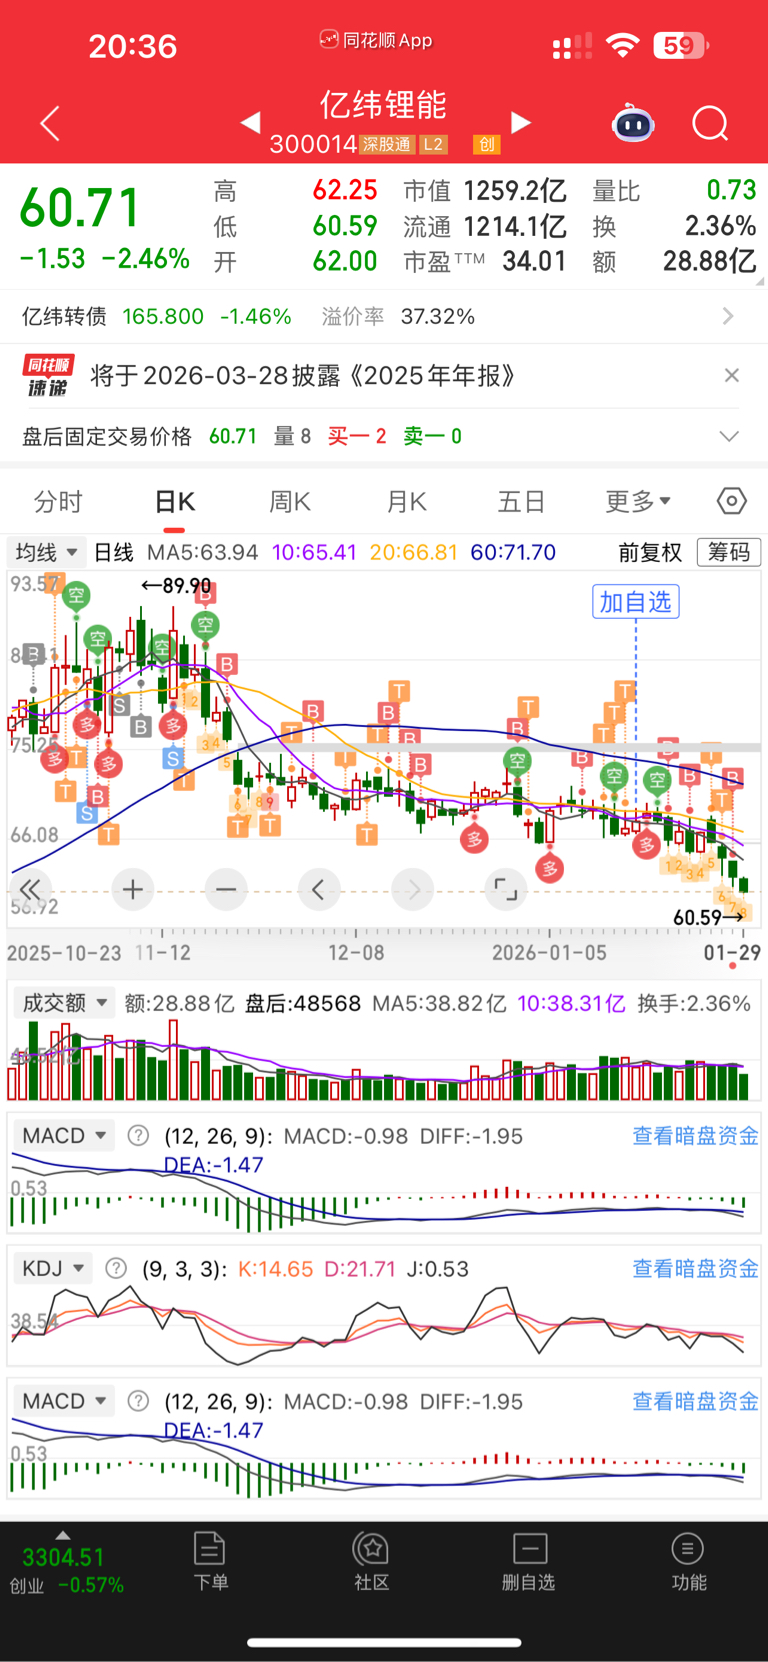Open the 同花顺速递 news logo
The image size is (768, 1662).
[x=49, y=376]
